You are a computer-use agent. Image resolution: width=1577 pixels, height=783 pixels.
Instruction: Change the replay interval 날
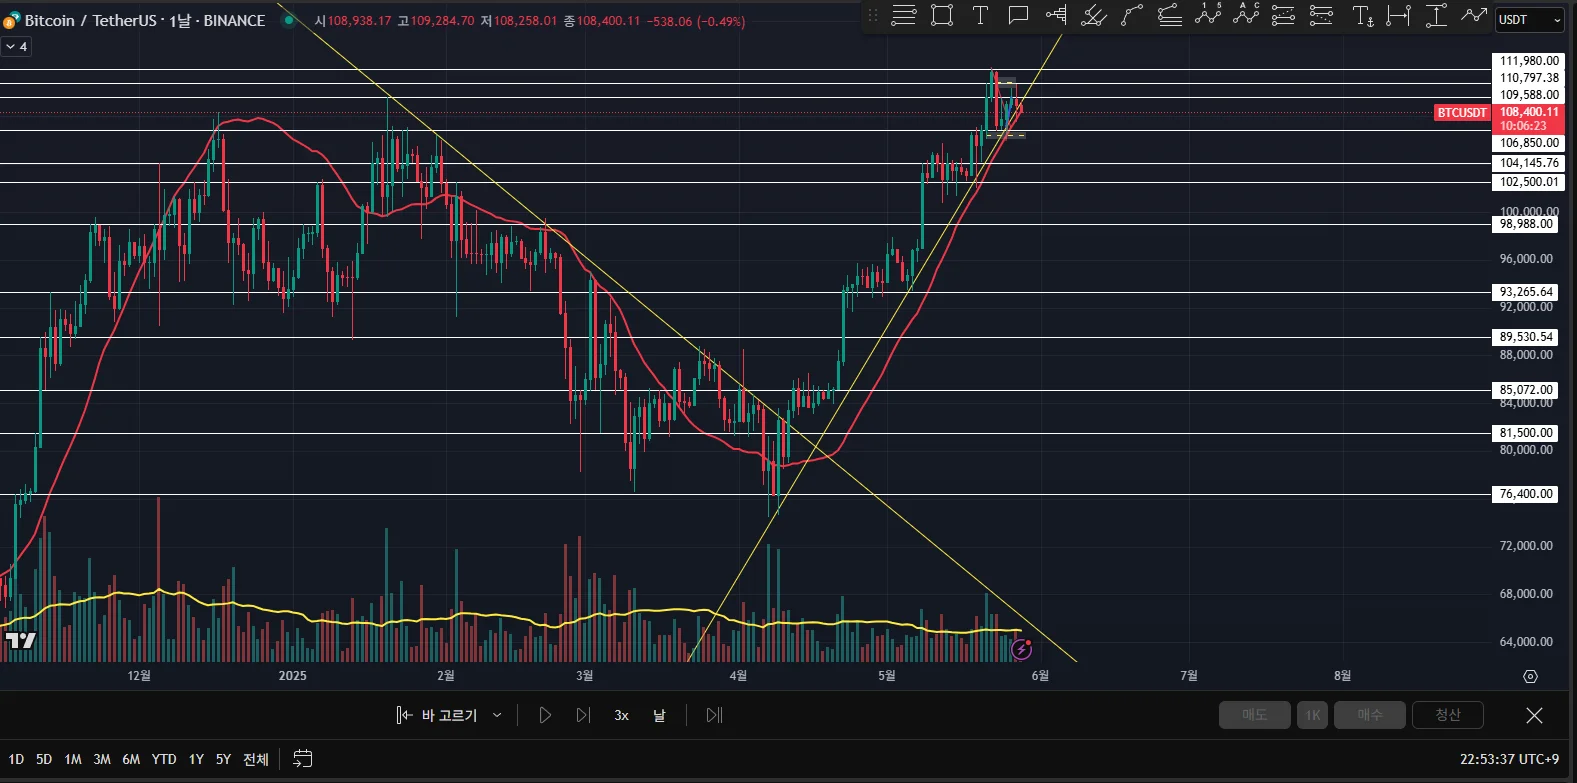[x=659, y=715]
